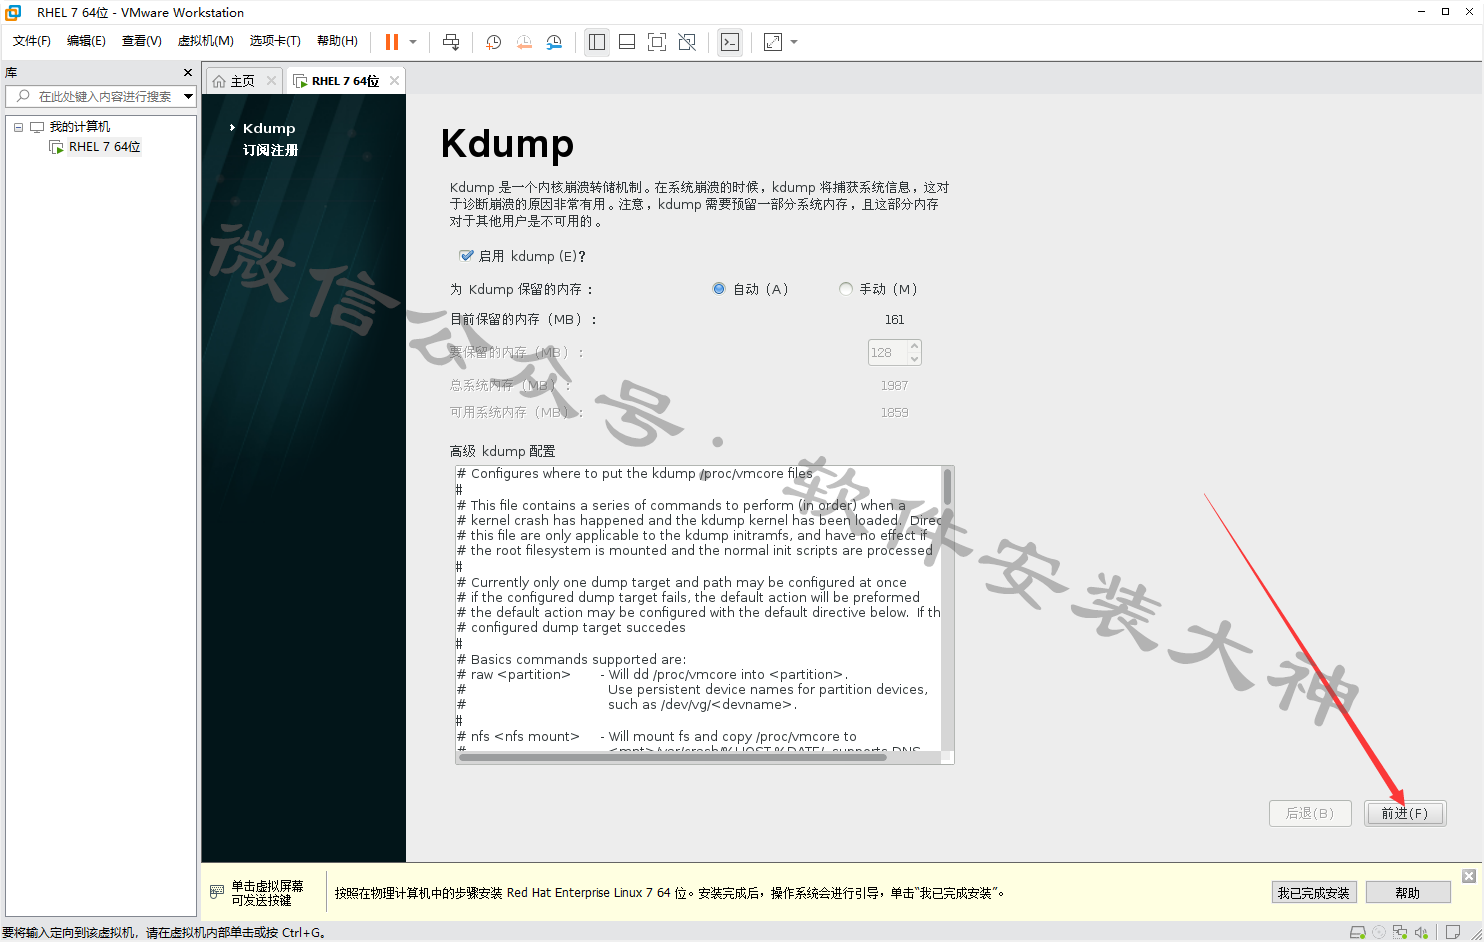1484x942 pixels.
Task: Click the kdump config vertical scrollbar
Action: 947,608
